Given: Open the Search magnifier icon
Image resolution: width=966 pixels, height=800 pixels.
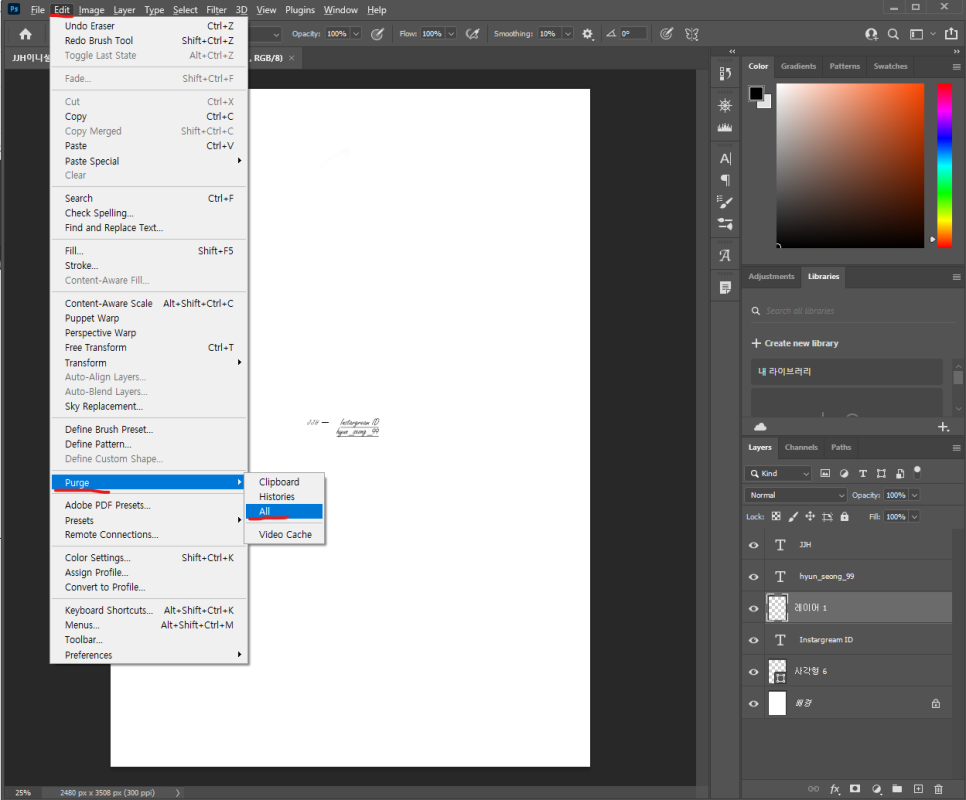Looking at the screenshot, I should click(893, 34).
